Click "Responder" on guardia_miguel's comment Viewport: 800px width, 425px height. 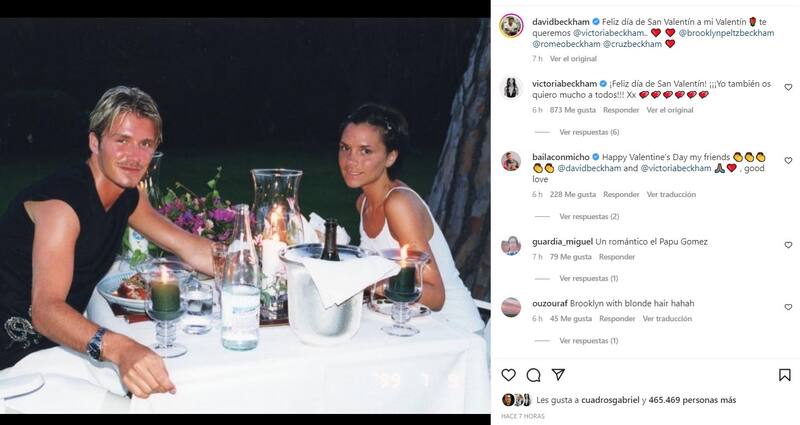click(617, 257)
